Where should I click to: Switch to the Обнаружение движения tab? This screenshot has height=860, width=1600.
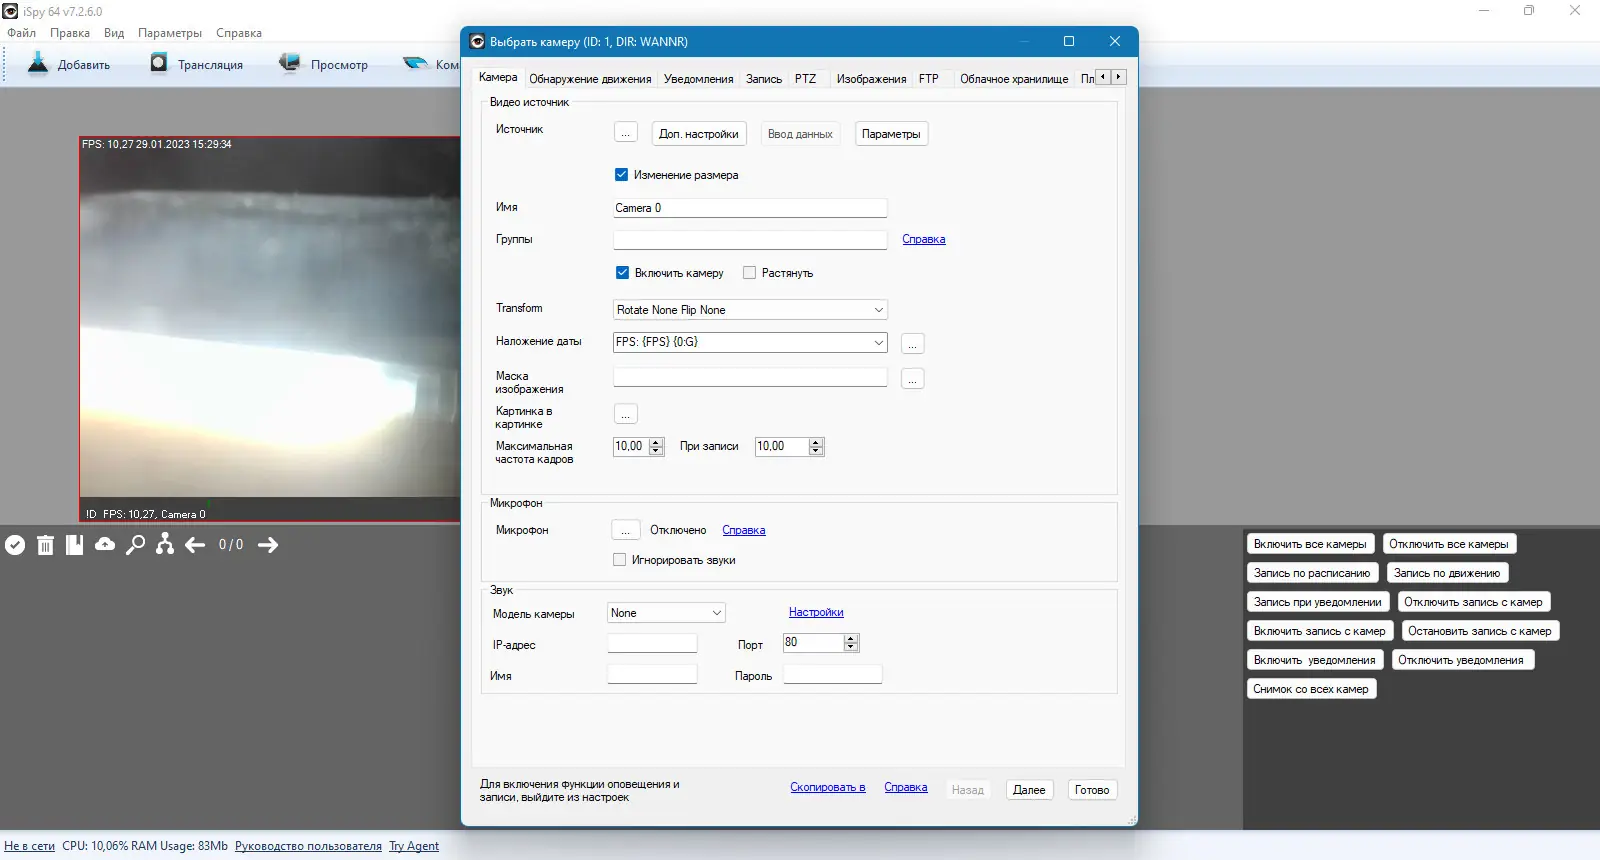point(590,79)
